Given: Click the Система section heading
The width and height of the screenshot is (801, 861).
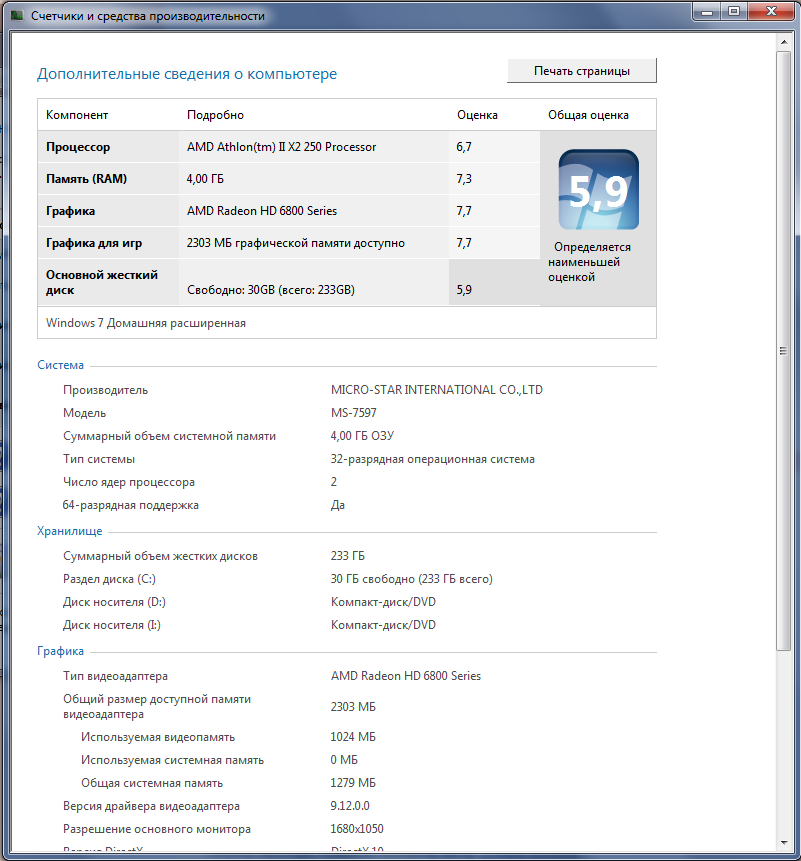Looking at the screenshot, I should coord(60,365).
